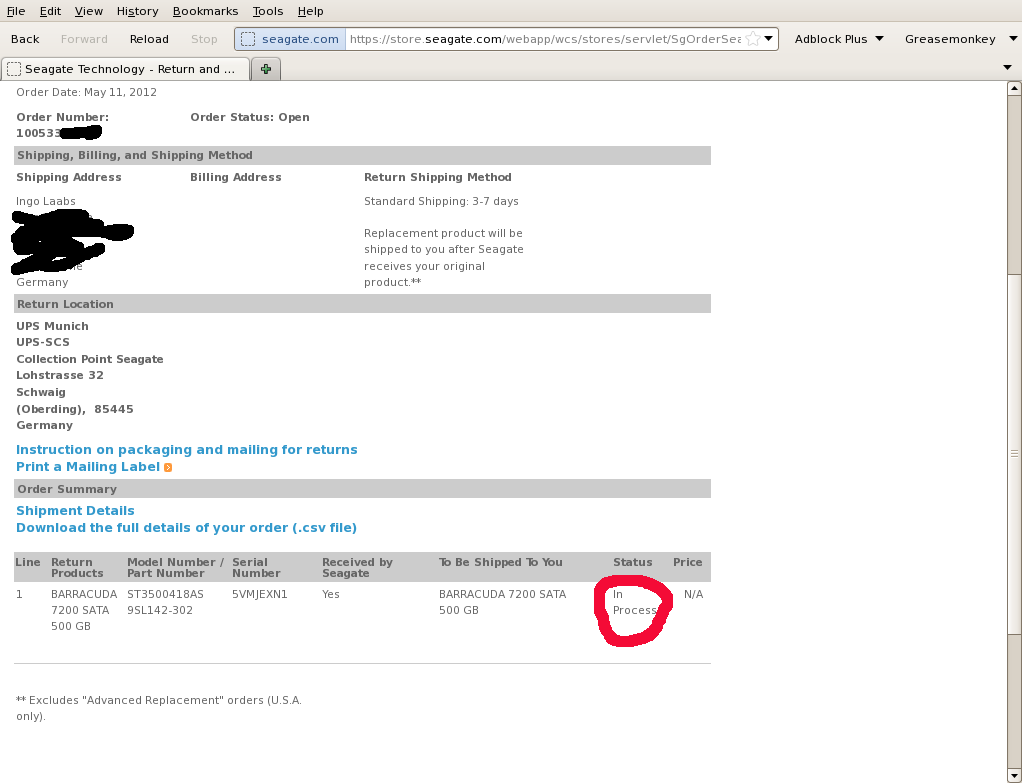The height and width of the screenshot is (783, 1022).
Task: Click the Forward navigation button
Action: pyautogui.click(x=84, y=39)
